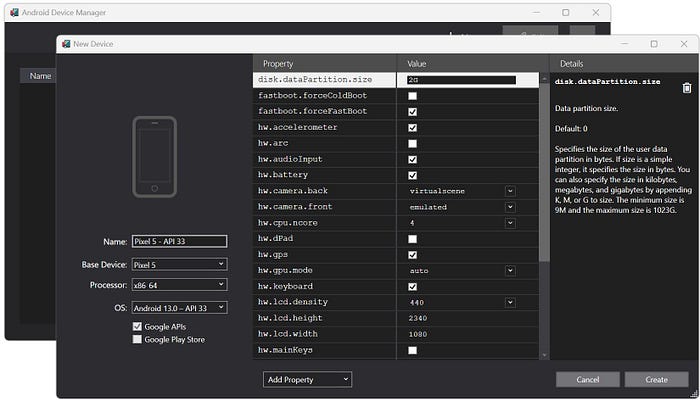Enable the hw.arc checkbox

coord(412,144)
